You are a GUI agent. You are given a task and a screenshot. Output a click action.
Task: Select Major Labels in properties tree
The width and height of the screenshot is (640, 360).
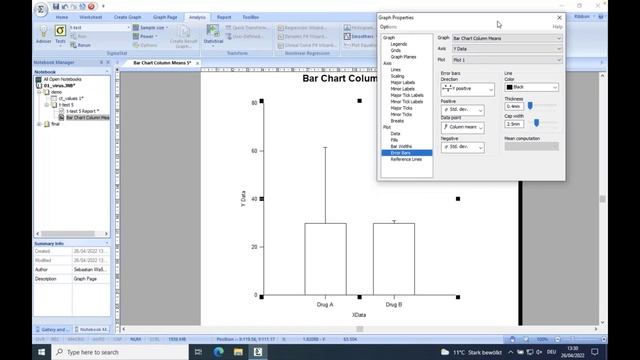coord(402,82)
